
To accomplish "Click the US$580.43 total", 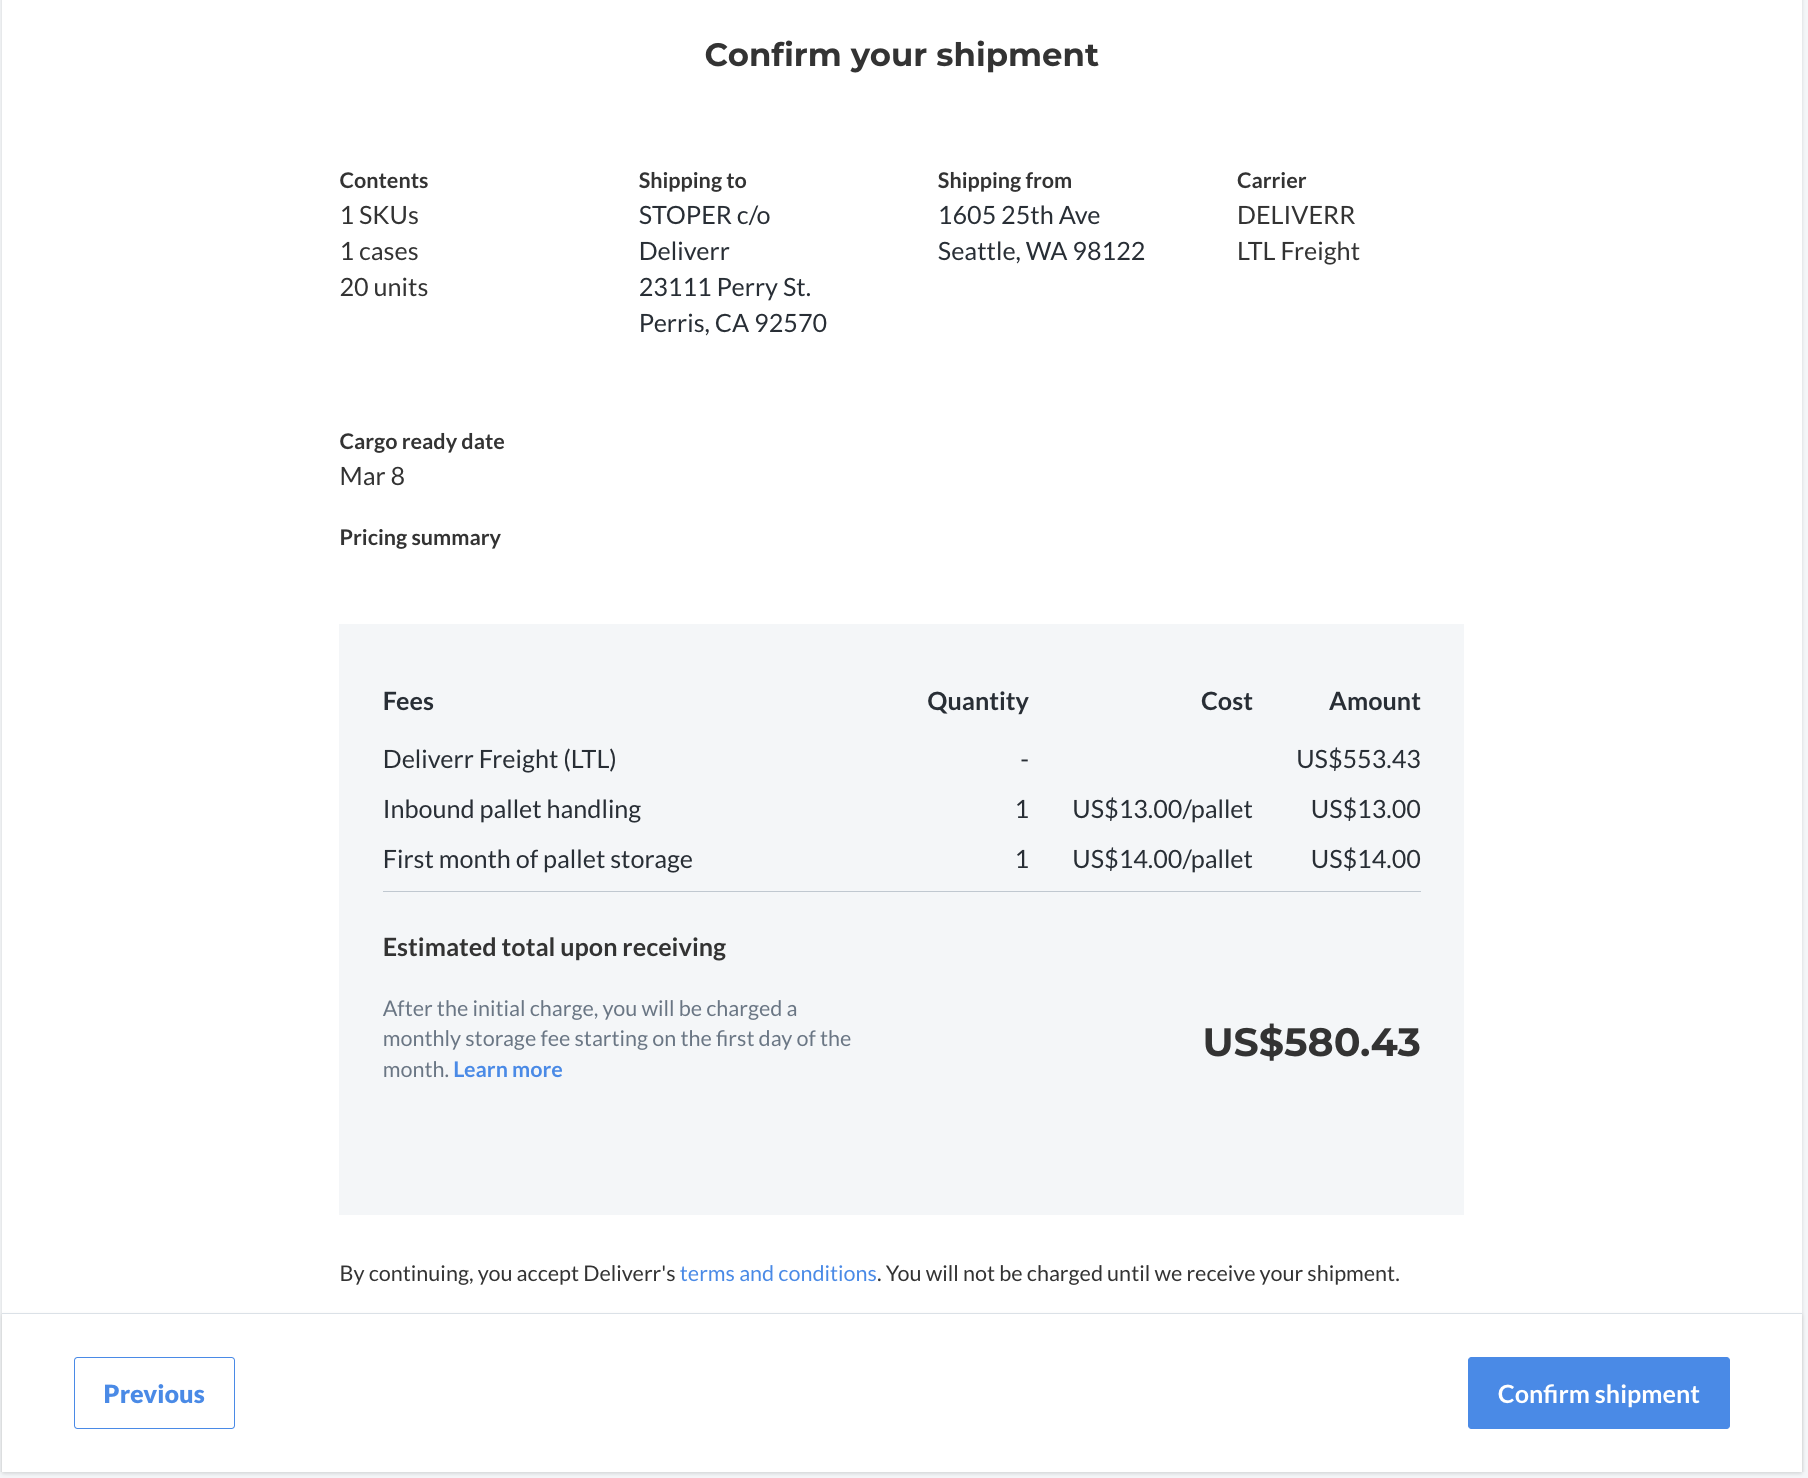I will point(1311,1042).
